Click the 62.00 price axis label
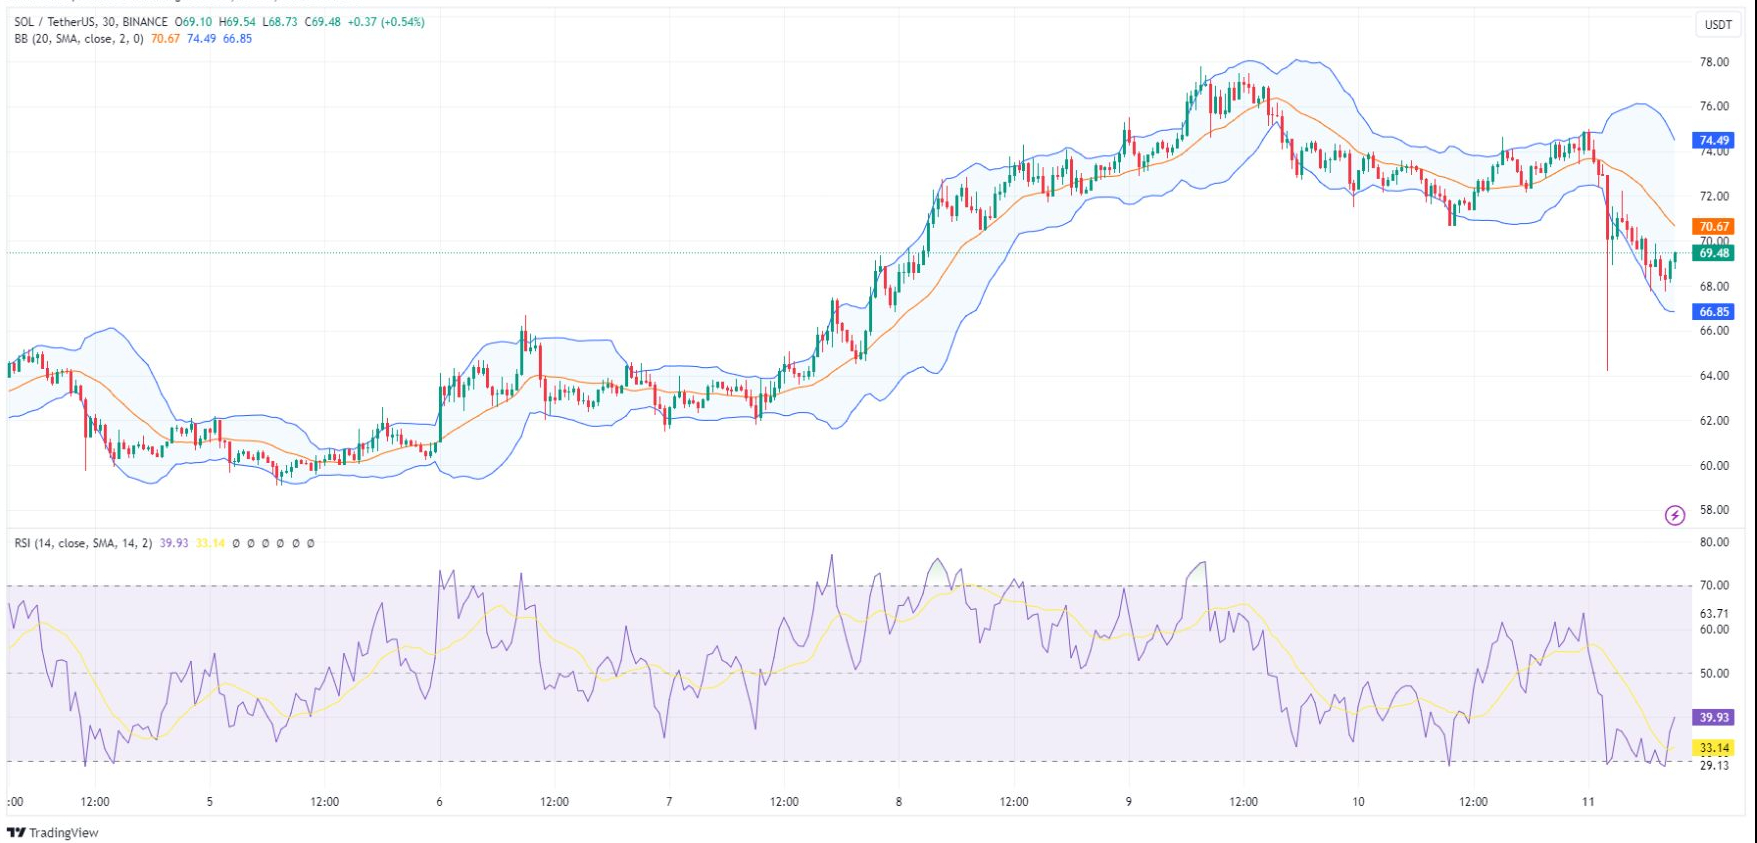The width and height of the screenshot is (1757, 843). pyautogui.click(x=1714, y=421)
